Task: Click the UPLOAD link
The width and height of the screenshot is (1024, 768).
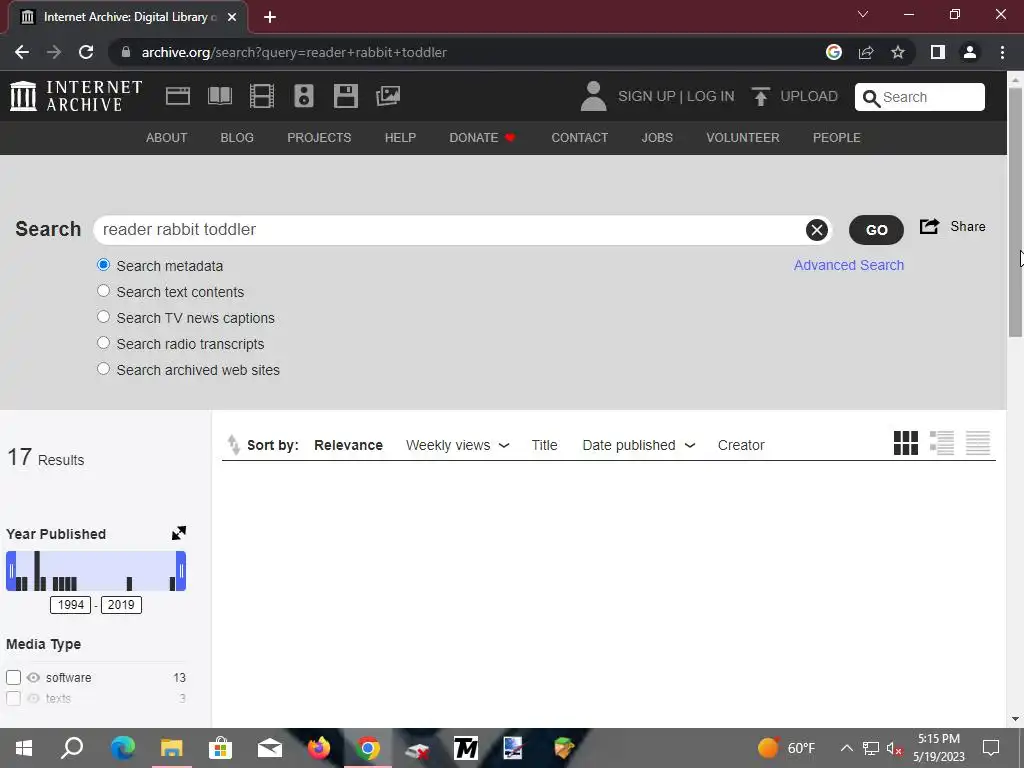Action: pos(808,96)
